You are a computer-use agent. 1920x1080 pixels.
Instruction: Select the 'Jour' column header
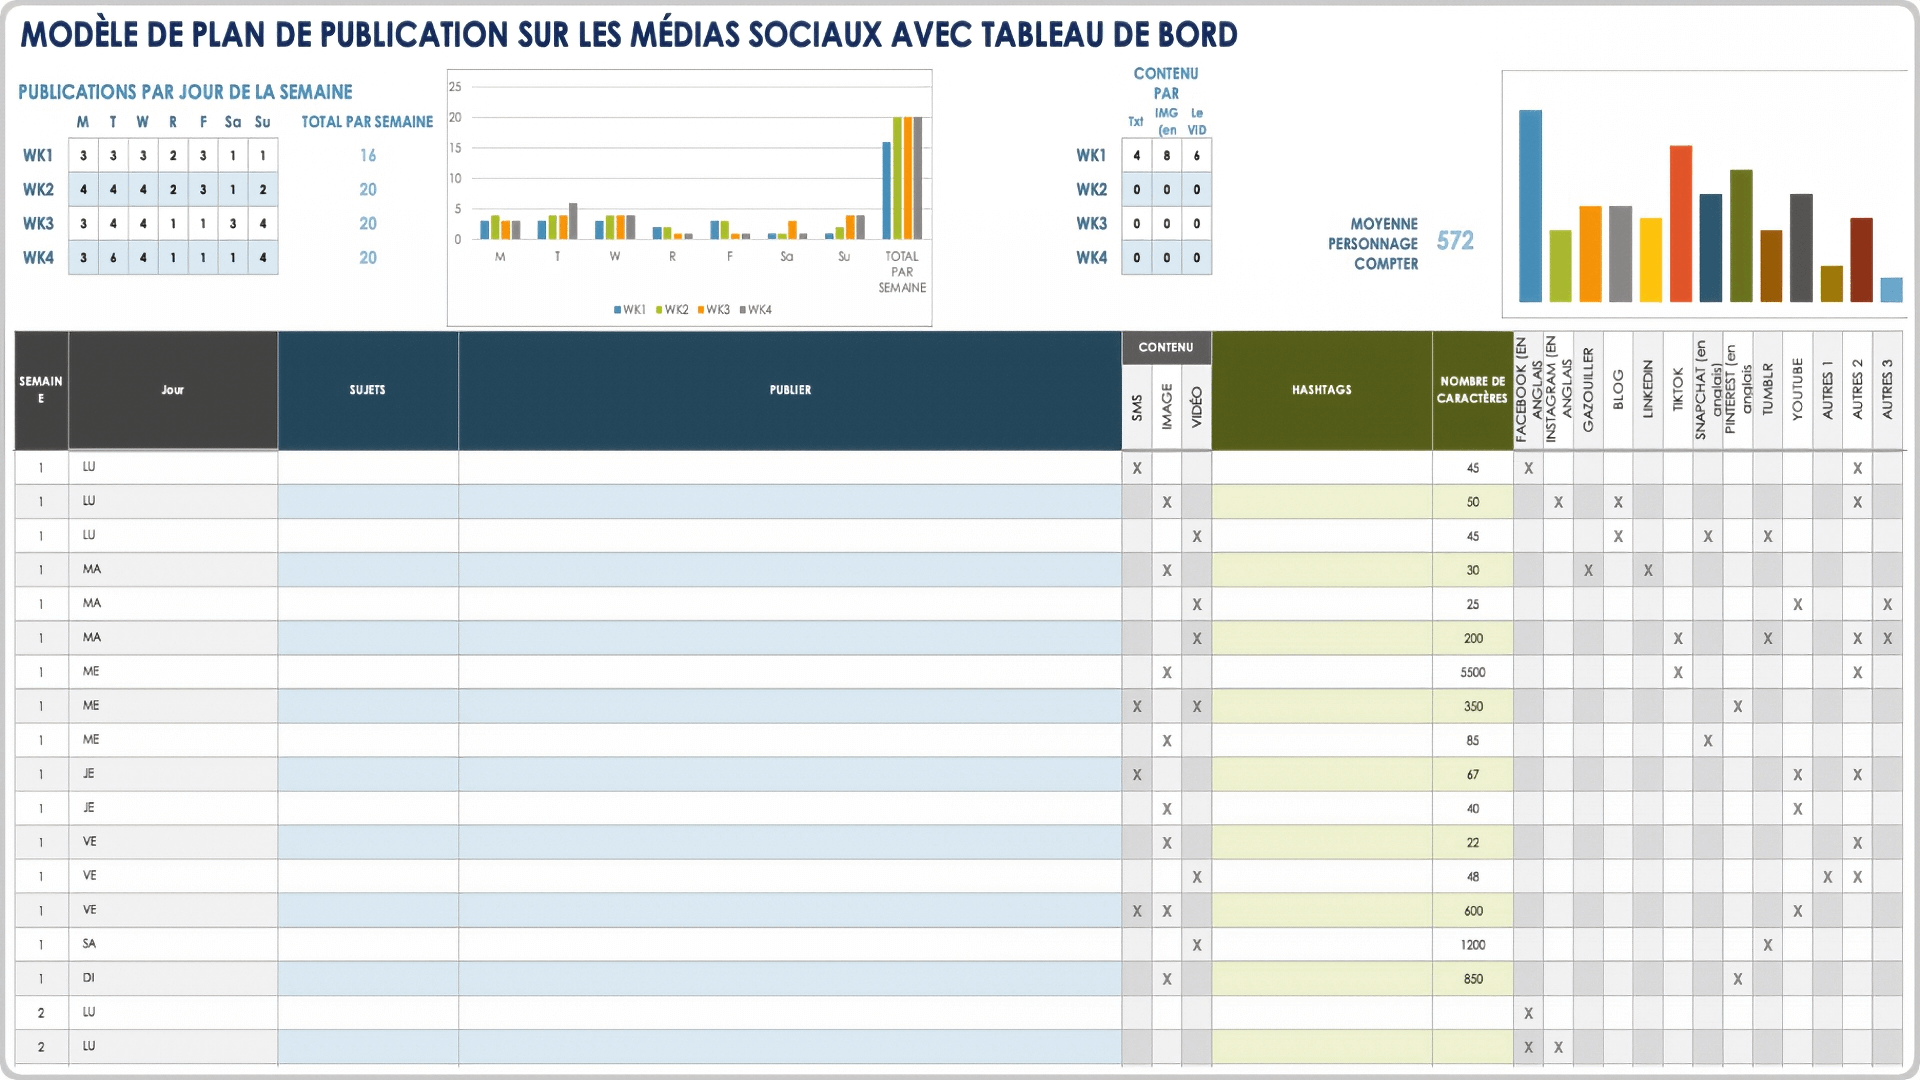[173, 390]
